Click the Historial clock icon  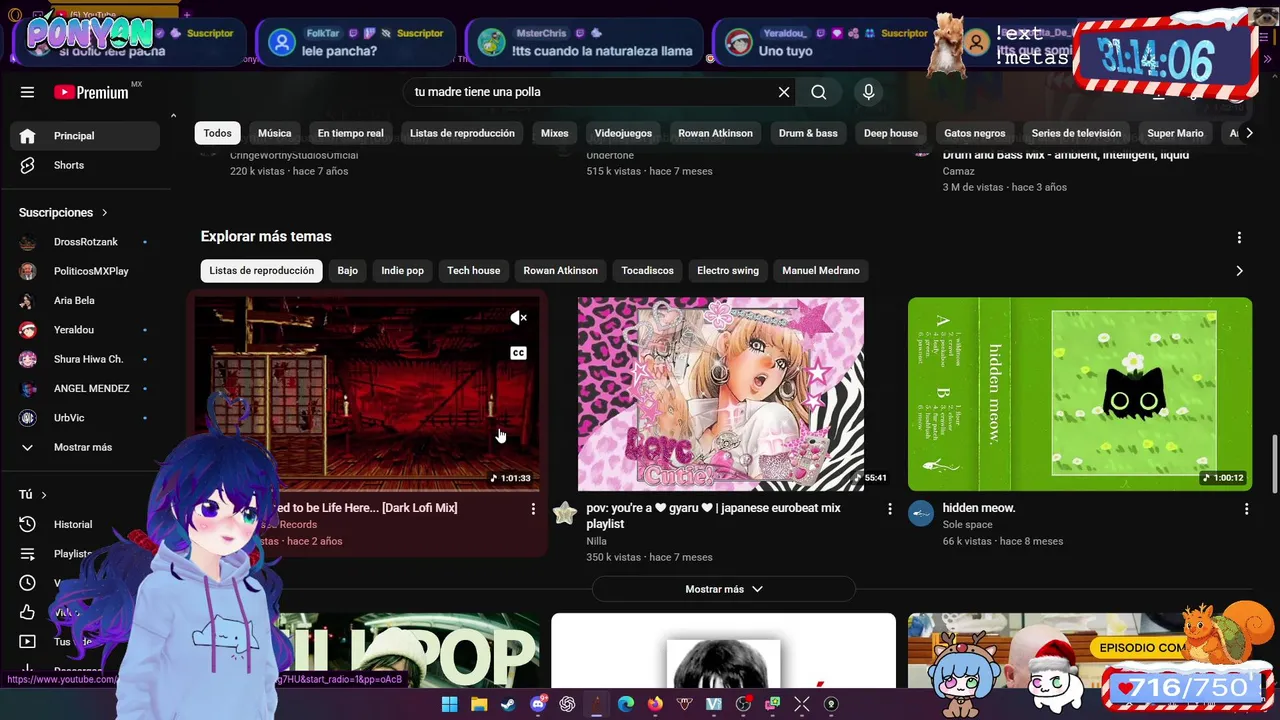[x=27, y=524]
